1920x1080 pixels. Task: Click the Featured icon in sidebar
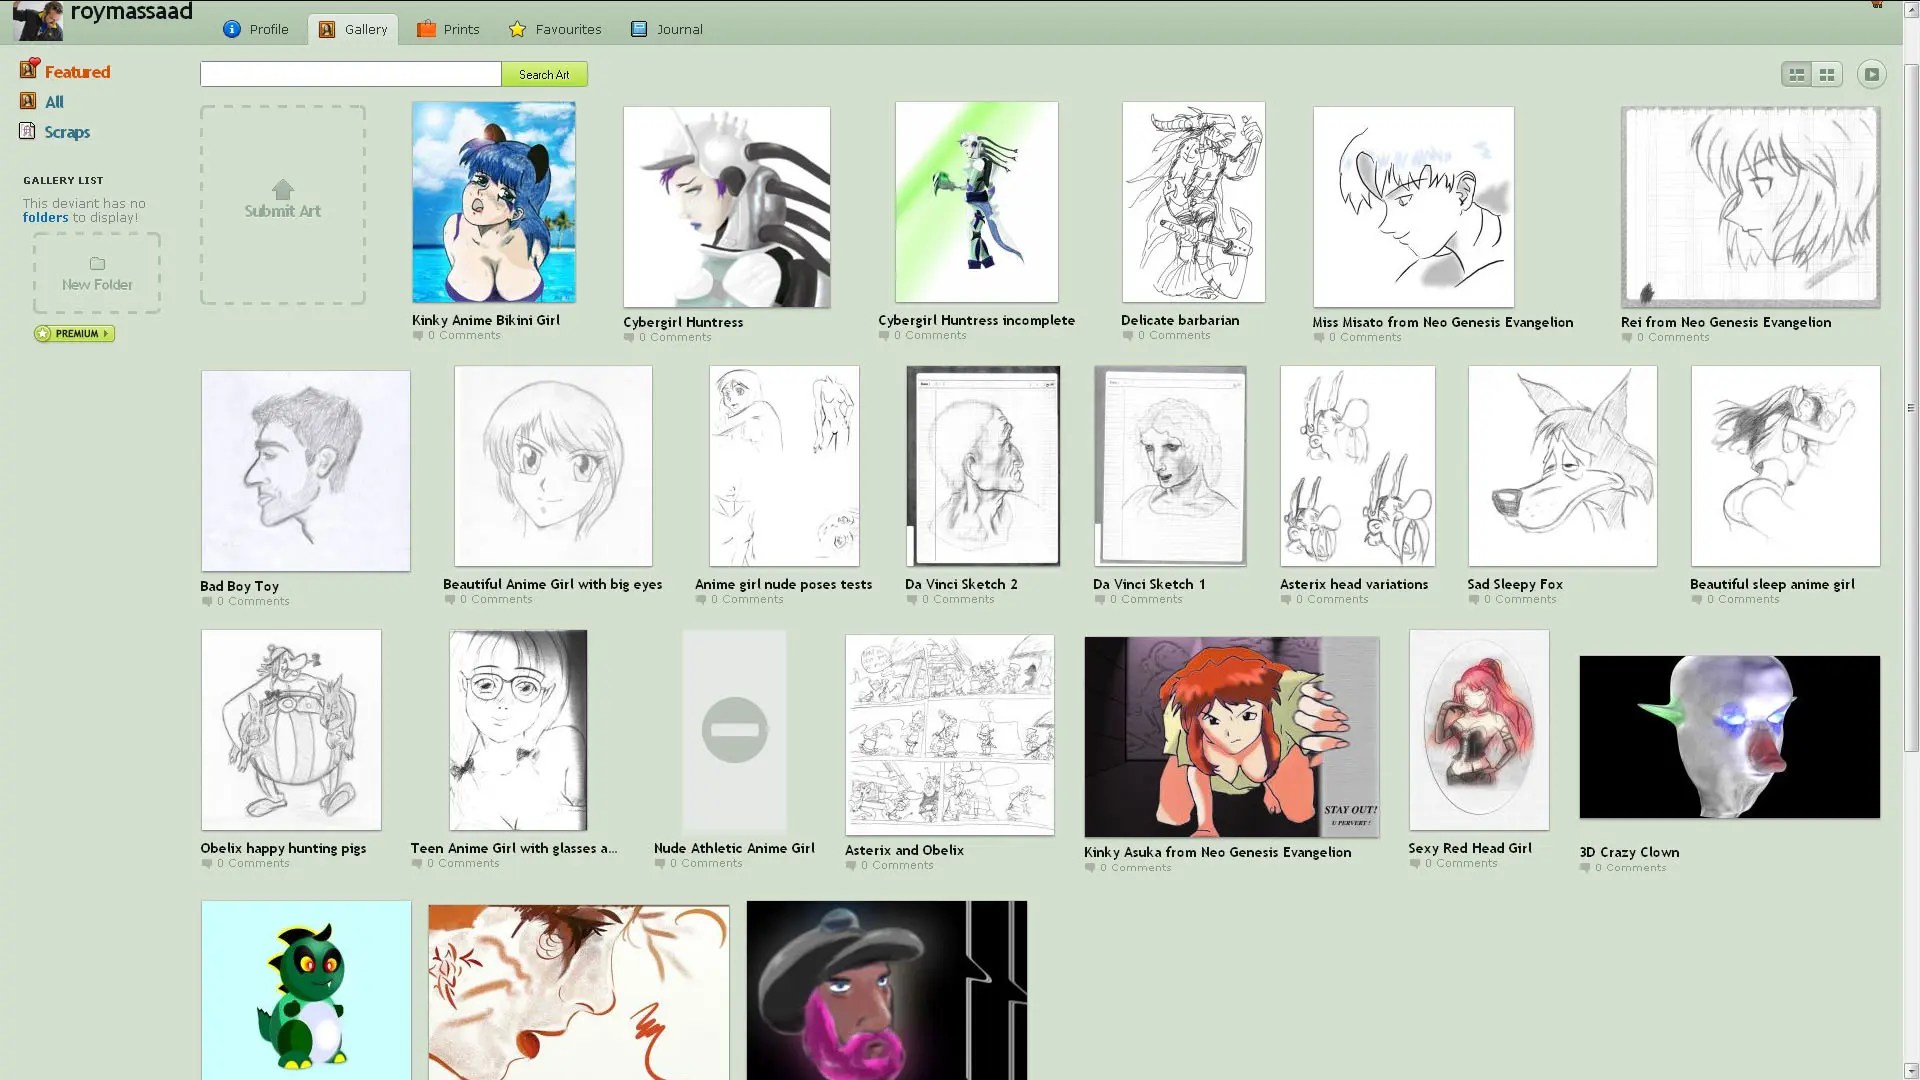pos(29,69)
